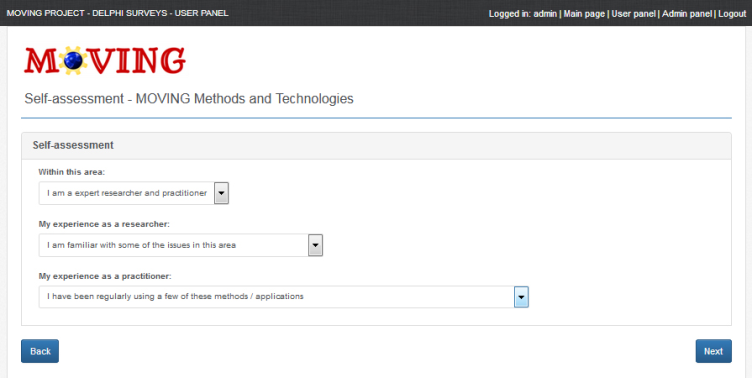Screen dimensions: 752x378
Task: Go to Main page link
Action: [x=584, y=14]
